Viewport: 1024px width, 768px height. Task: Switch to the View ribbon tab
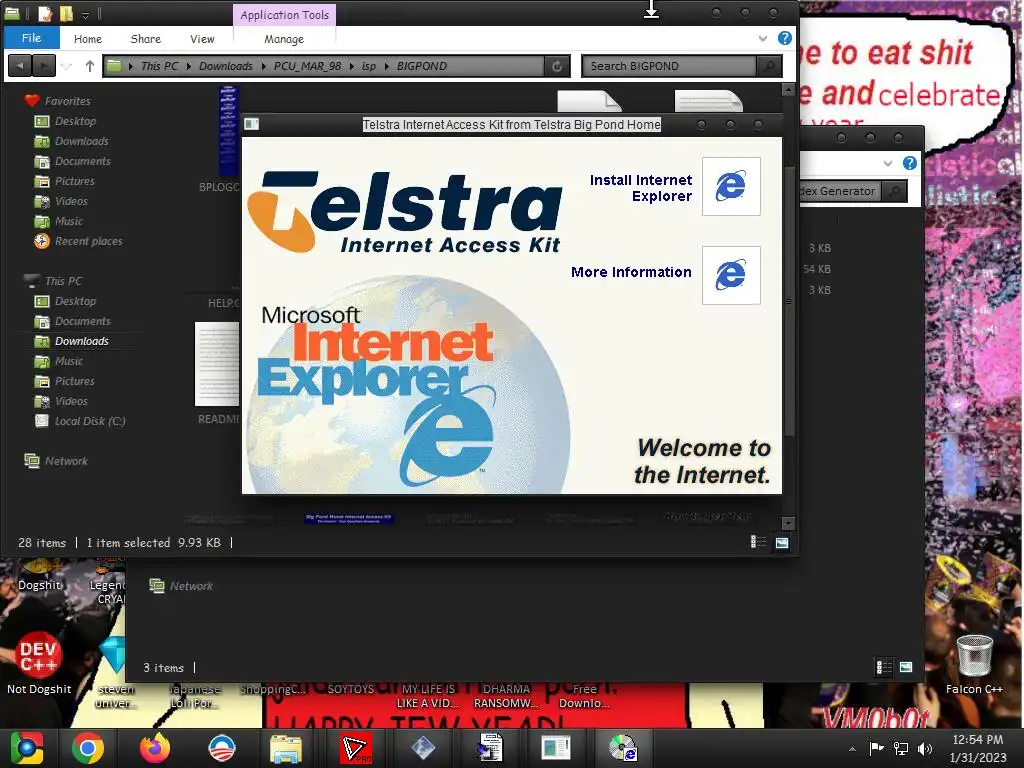click(x=202, y=39)
